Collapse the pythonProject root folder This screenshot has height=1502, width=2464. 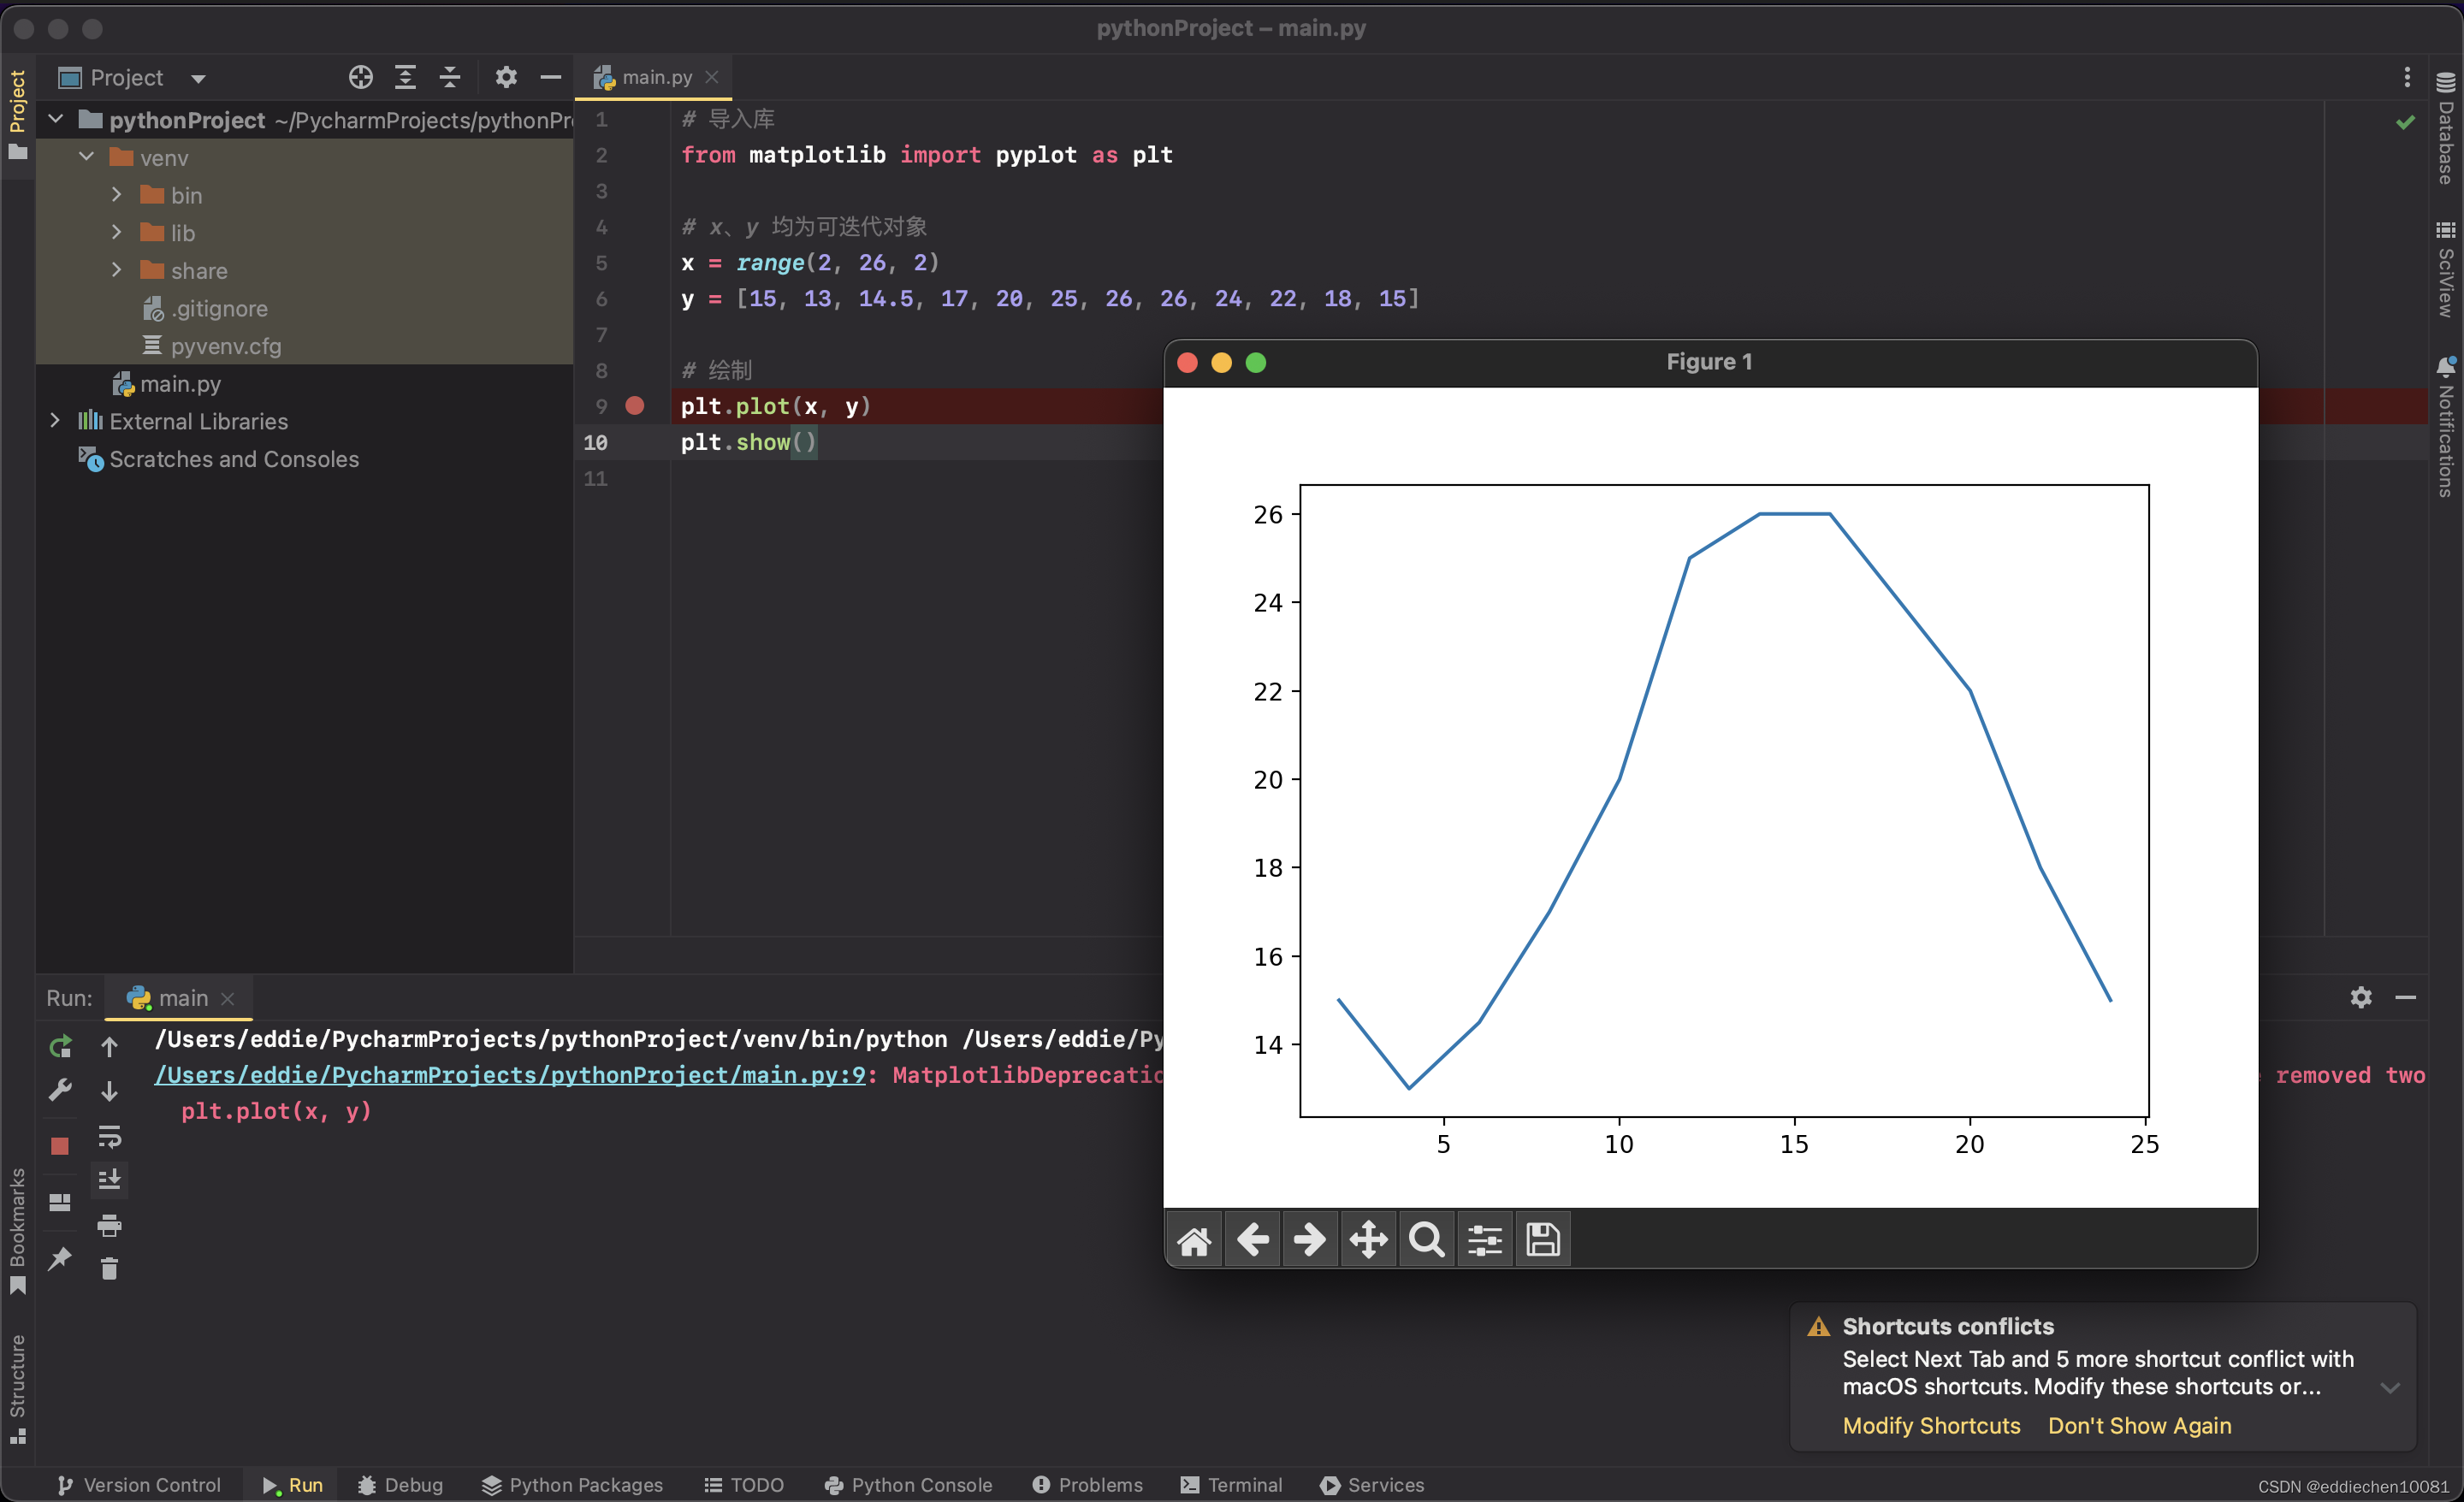point(56,119)
